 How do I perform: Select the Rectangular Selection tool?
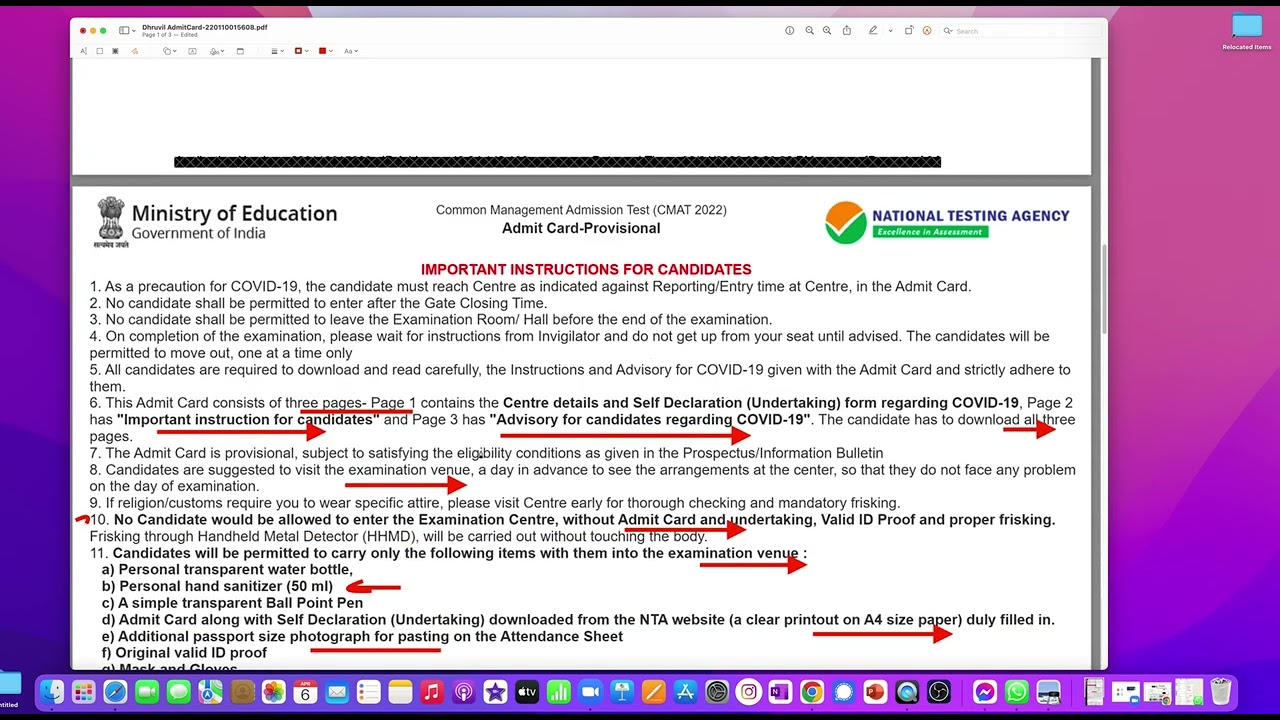coord(99,51)
